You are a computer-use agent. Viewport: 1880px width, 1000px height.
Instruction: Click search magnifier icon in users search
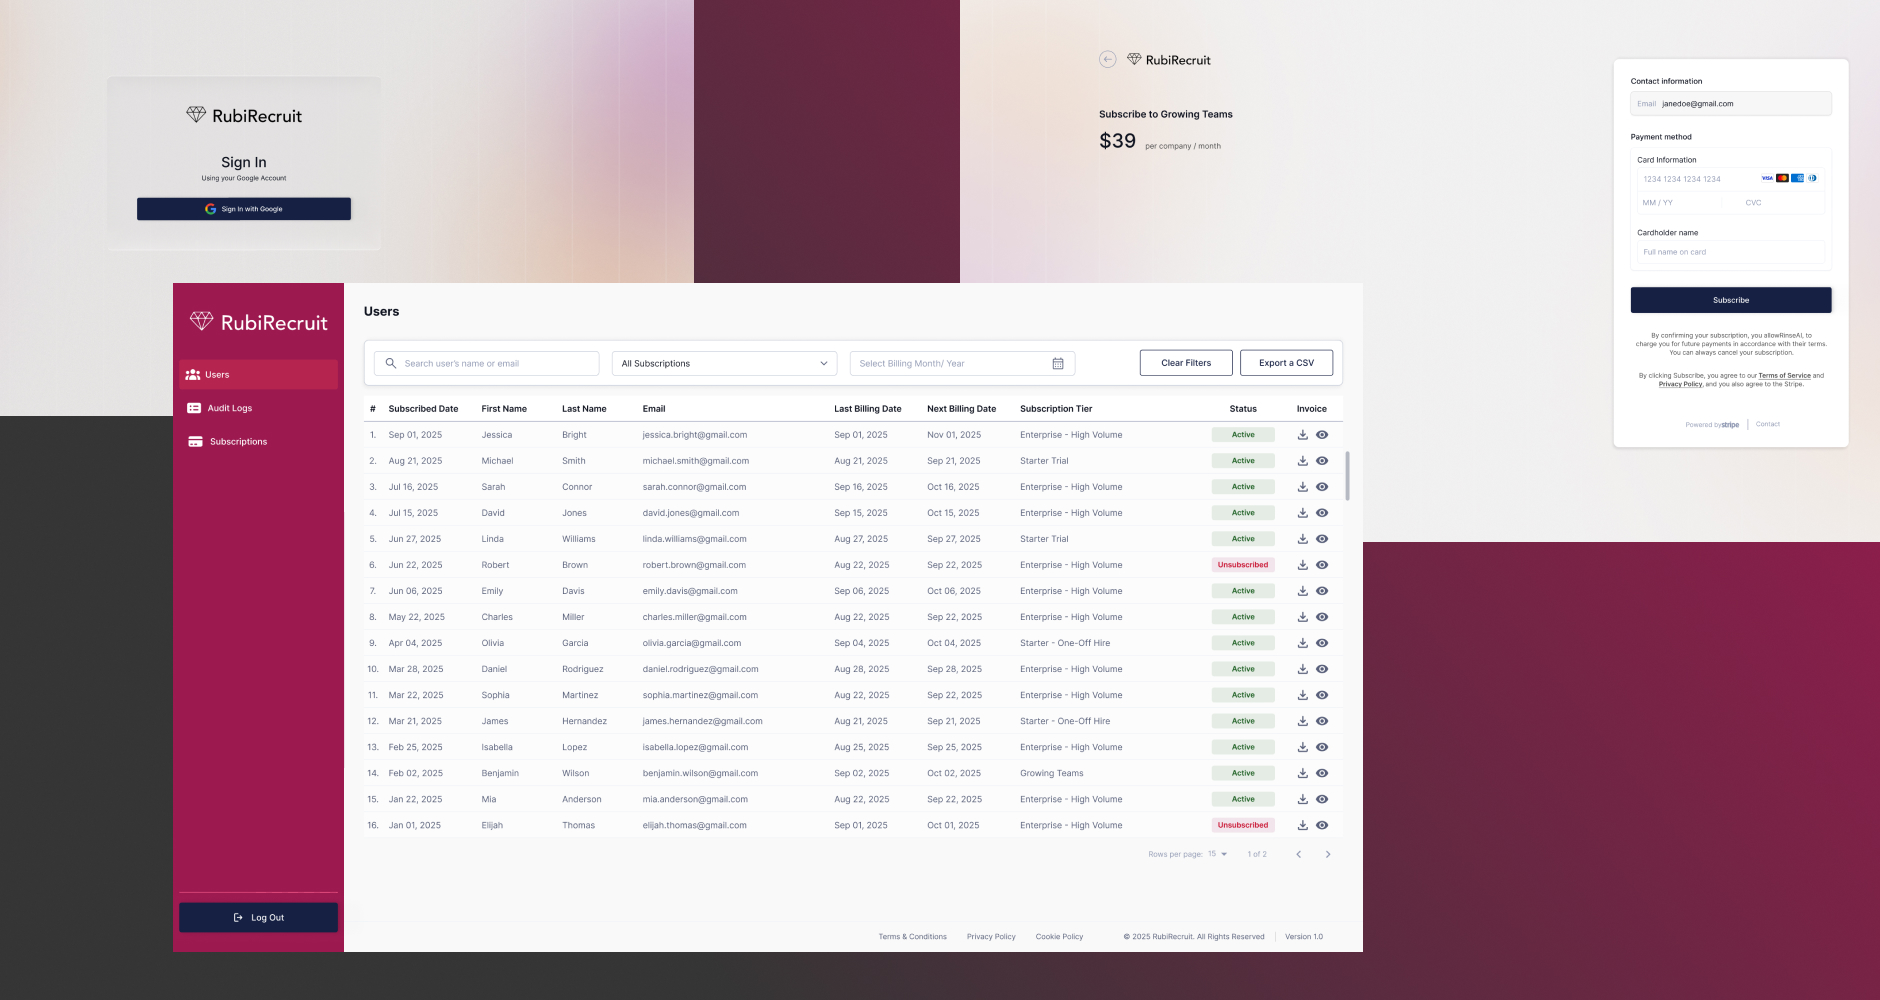(391, 363)
